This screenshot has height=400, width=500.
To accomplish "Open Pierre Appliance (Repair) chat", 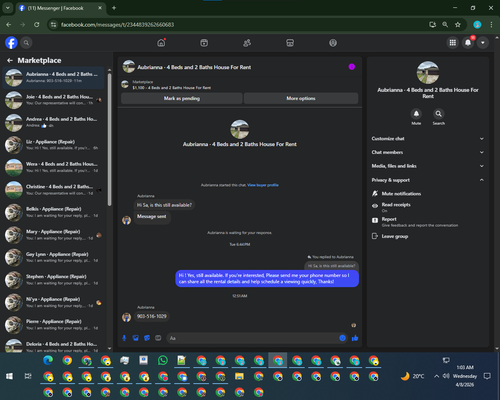I will point(54,325).
